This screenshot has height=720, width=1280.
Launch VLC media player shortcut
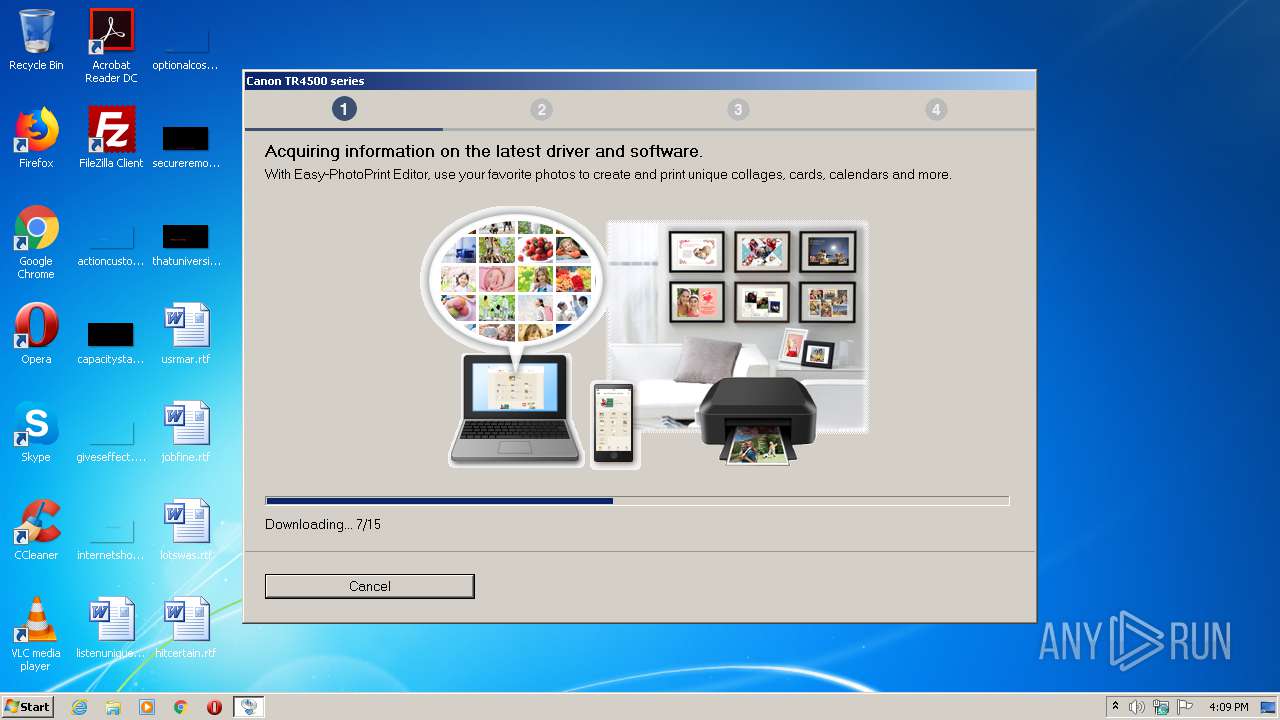coord(36,634)
